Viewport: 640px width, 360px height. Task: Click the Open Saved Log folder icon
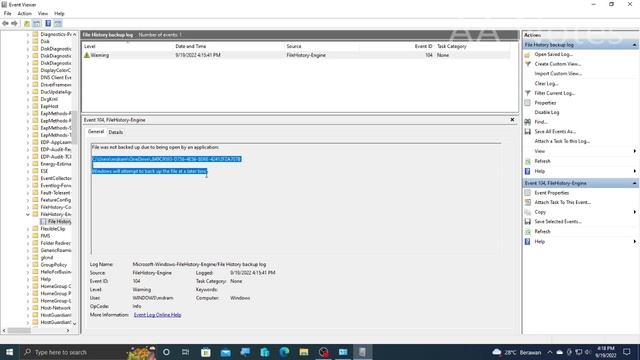pyautogui.click(x=527, y=54)
